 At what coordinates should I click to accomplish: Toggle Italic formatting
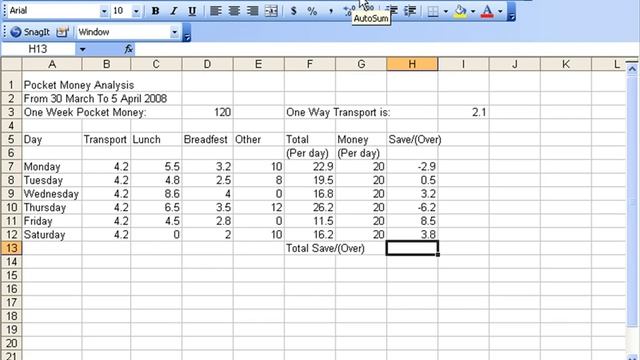tap(173, 11)
